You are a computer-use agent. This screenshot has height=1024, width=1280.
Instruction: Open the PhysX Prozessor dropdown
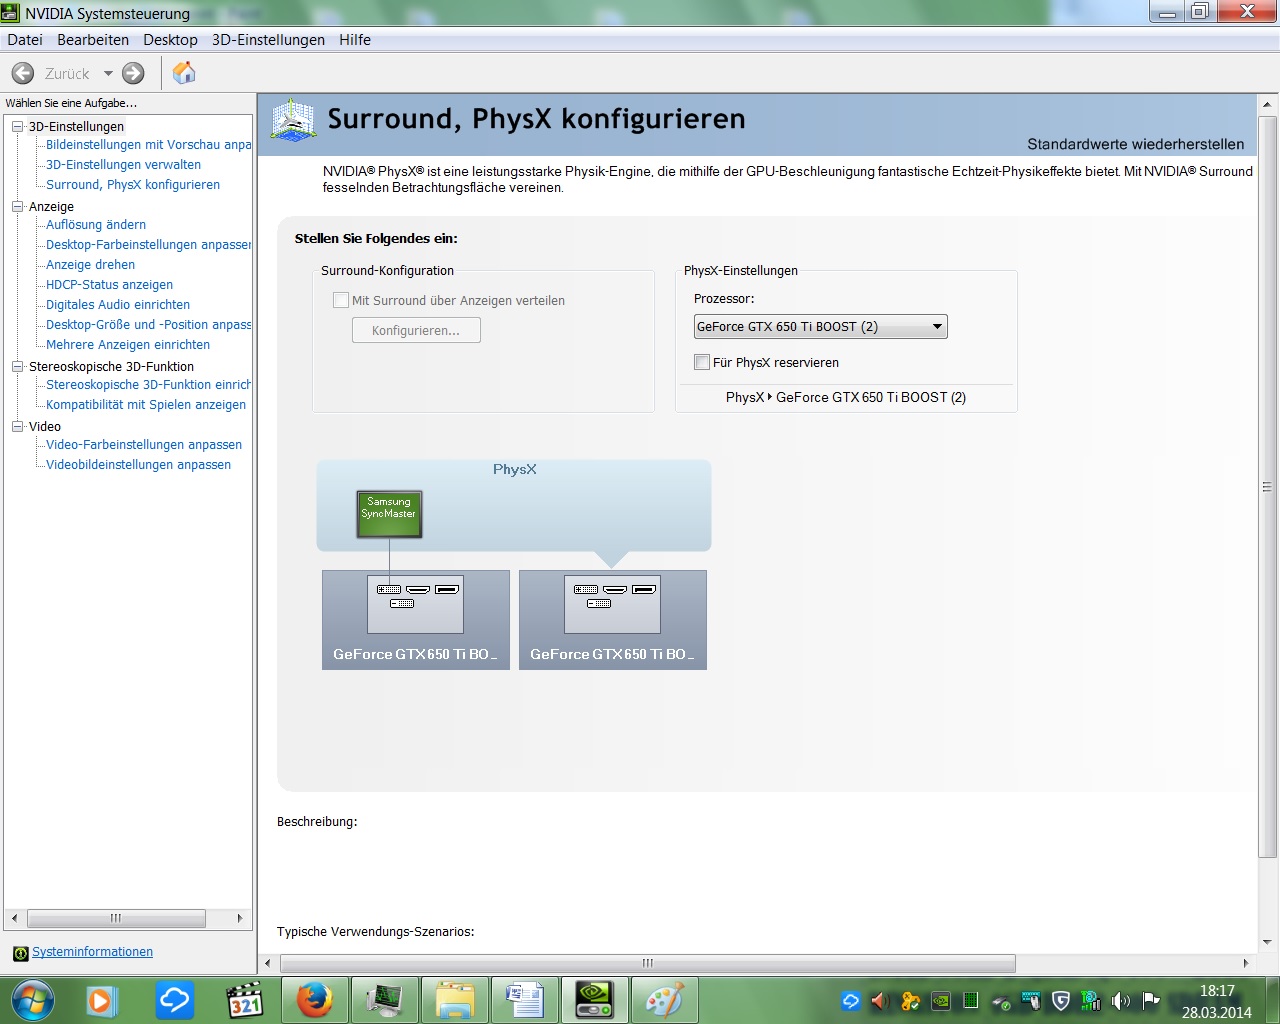coord(820,327)
